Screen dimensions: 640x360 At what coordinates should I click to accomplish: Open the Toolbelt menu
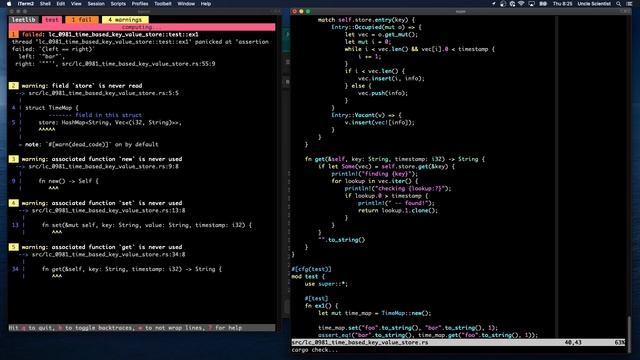[x=163, y=4]
